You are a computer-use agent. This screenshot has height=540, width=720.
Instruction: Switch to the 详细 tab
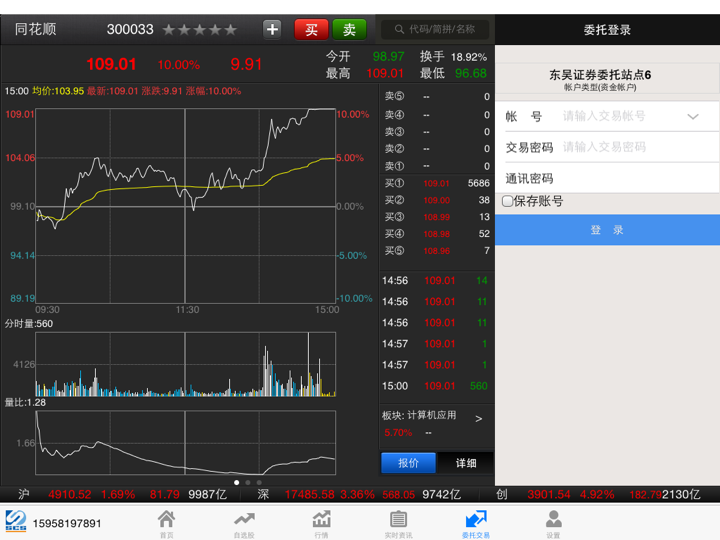coord(466,463)
